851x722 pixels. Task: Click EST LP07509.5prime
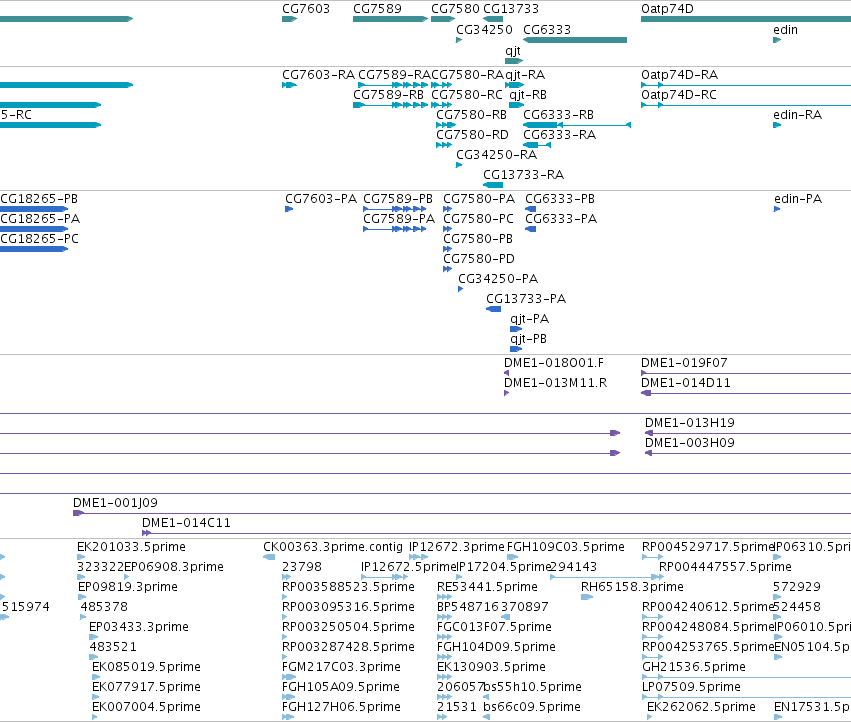(x=691, y=687)
